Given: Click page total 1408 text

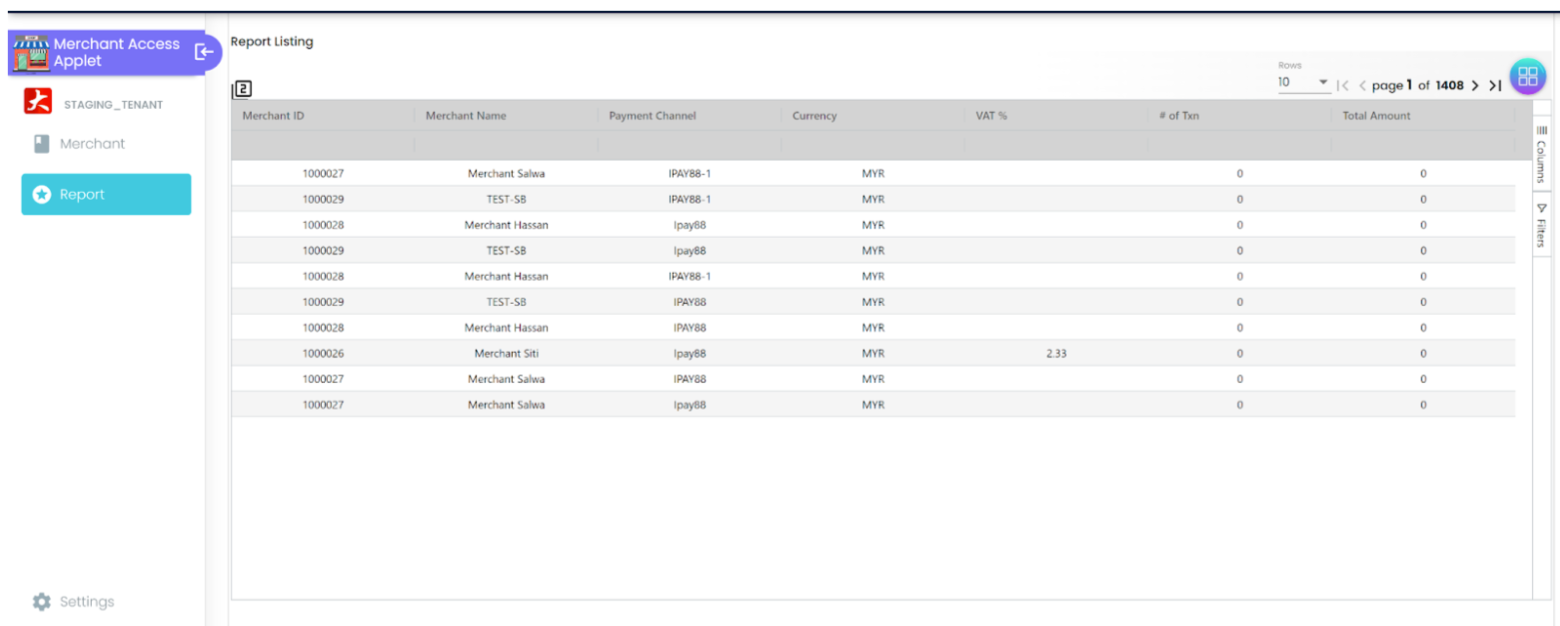Looking at the screenshot, I should [x=1450, y=86].
